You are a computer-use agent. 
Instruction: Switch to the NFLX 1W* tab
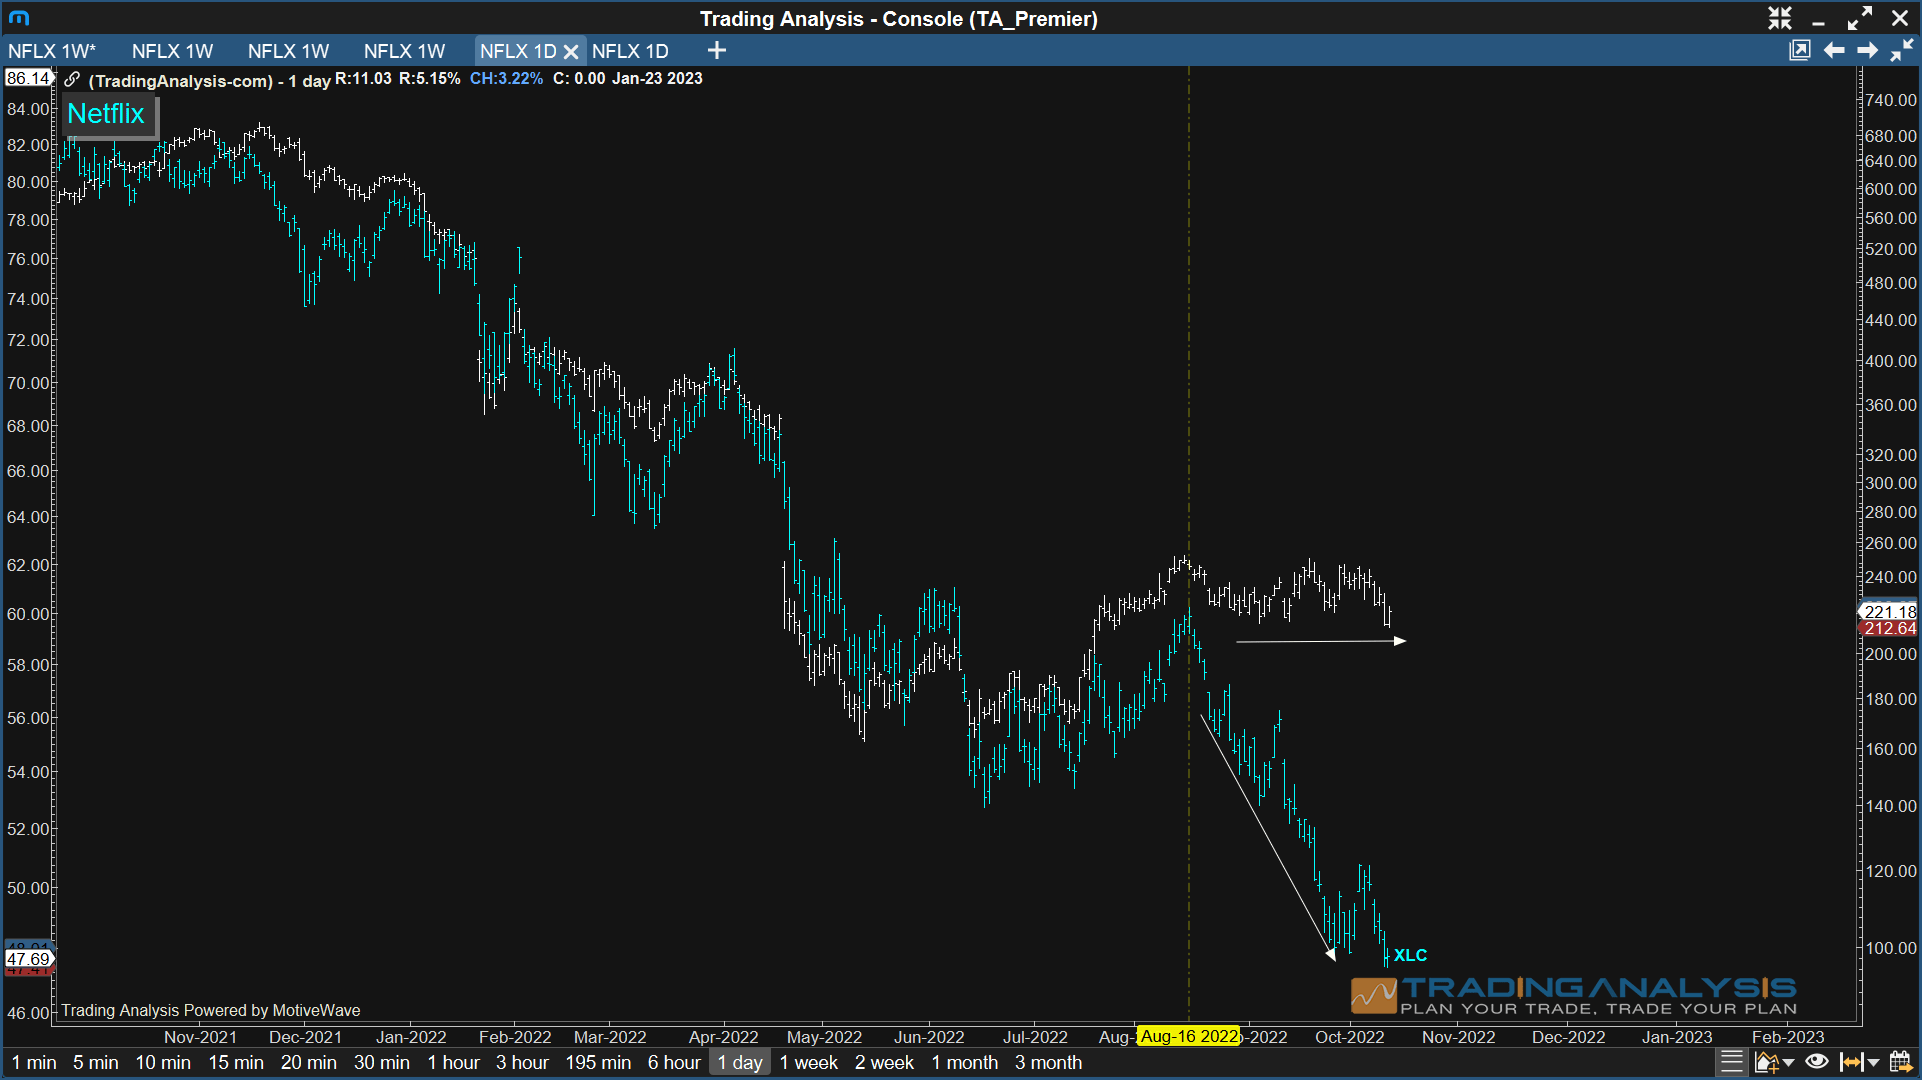point(52,51)
